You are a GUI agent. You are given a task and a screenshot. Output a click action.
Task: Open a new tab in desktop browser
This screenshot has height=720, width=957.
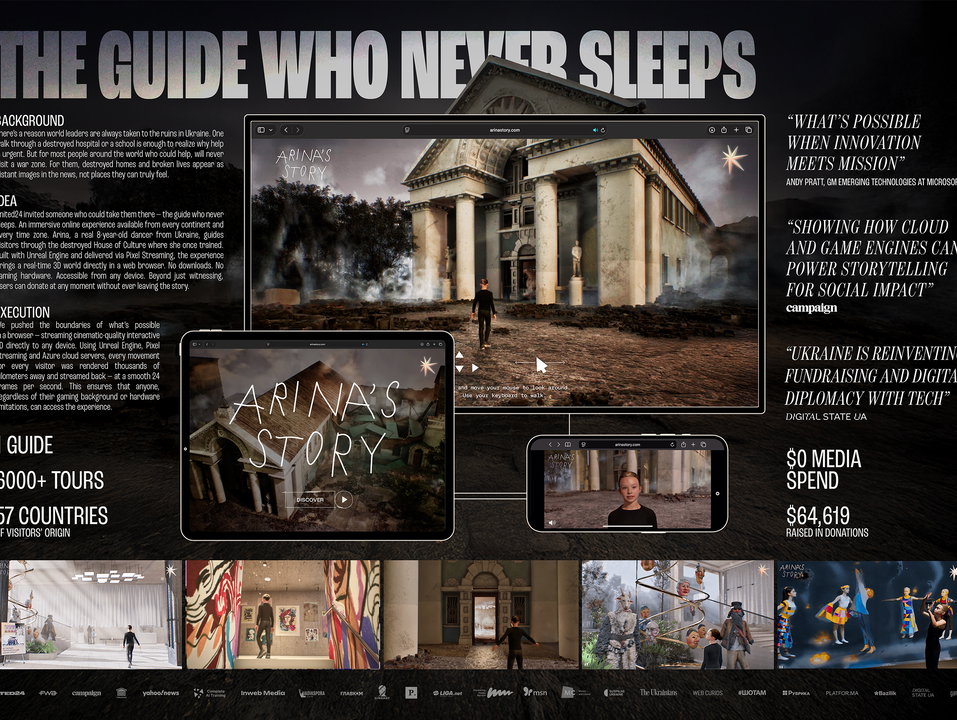point(736,130)
